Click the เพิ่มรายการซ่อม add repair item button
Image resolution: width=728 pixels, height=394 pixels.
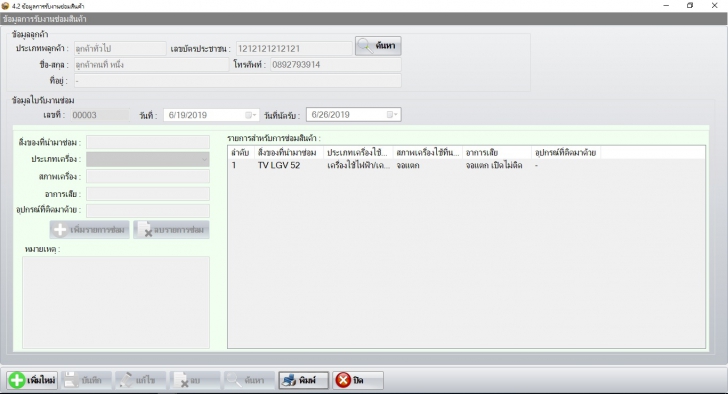90,230
